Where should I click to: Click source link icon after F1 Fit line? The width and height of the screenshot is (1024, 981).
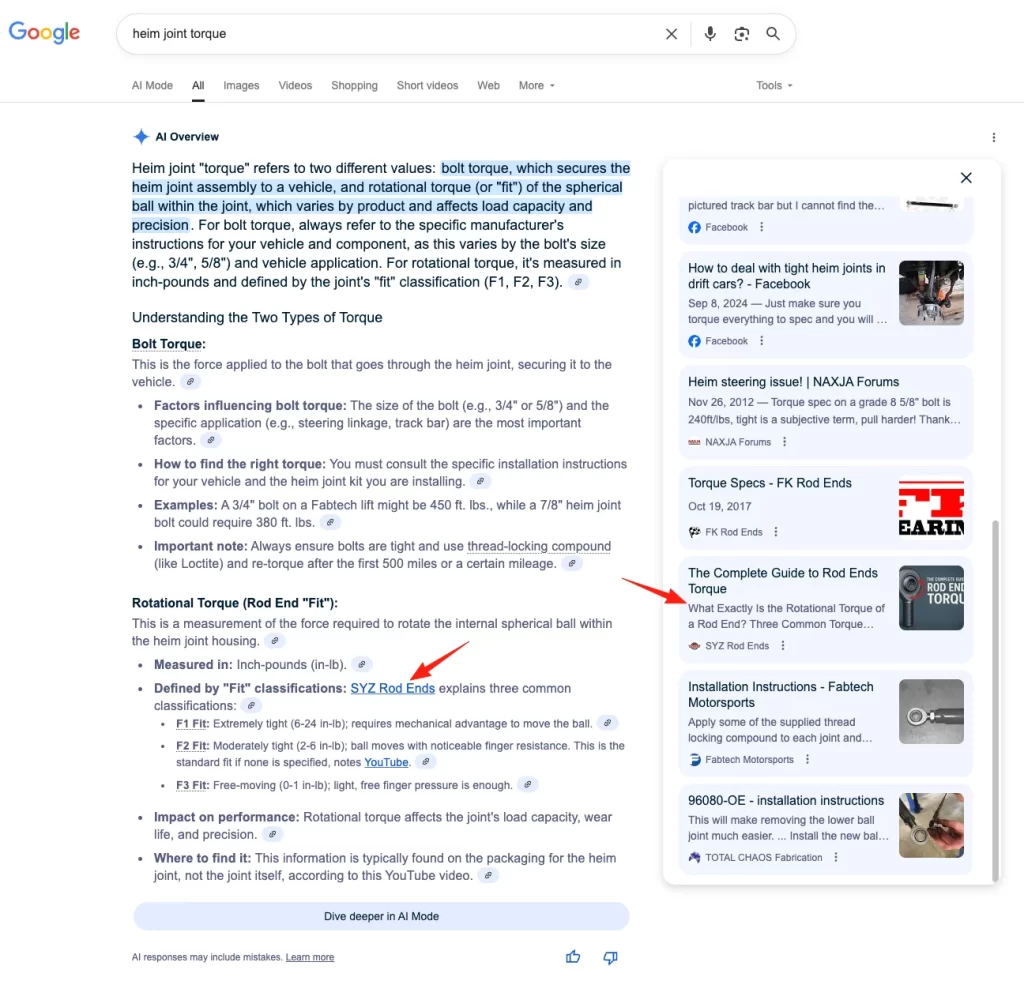(x=607, y=723)
